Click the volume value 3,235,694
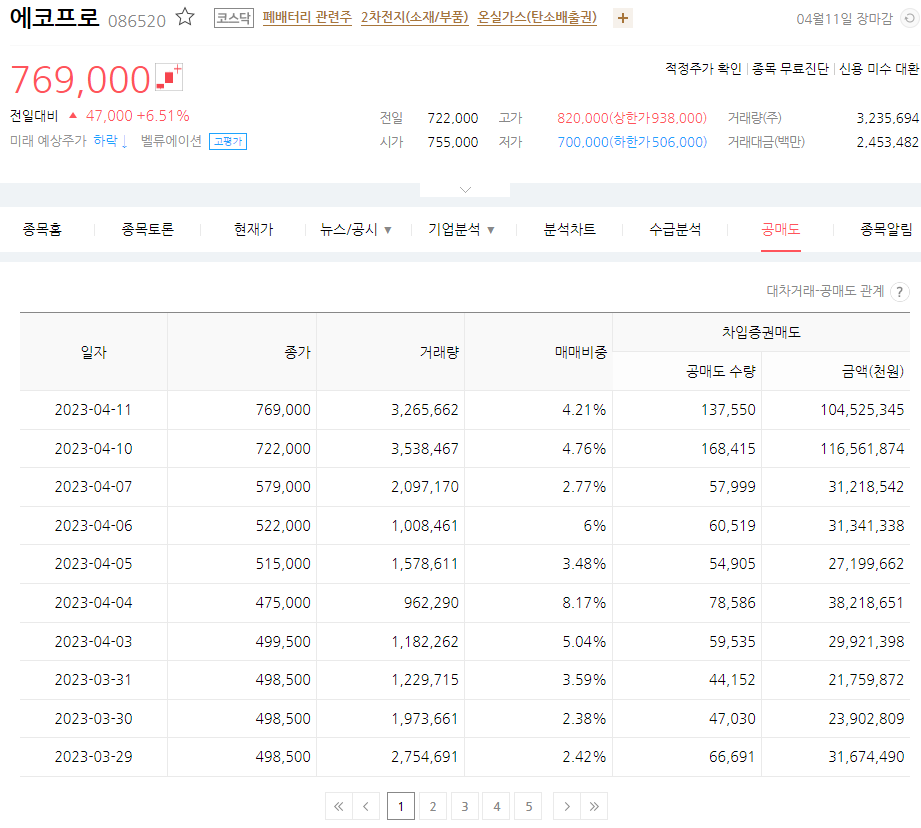921x828 pixels. click(x=888, y=118)
